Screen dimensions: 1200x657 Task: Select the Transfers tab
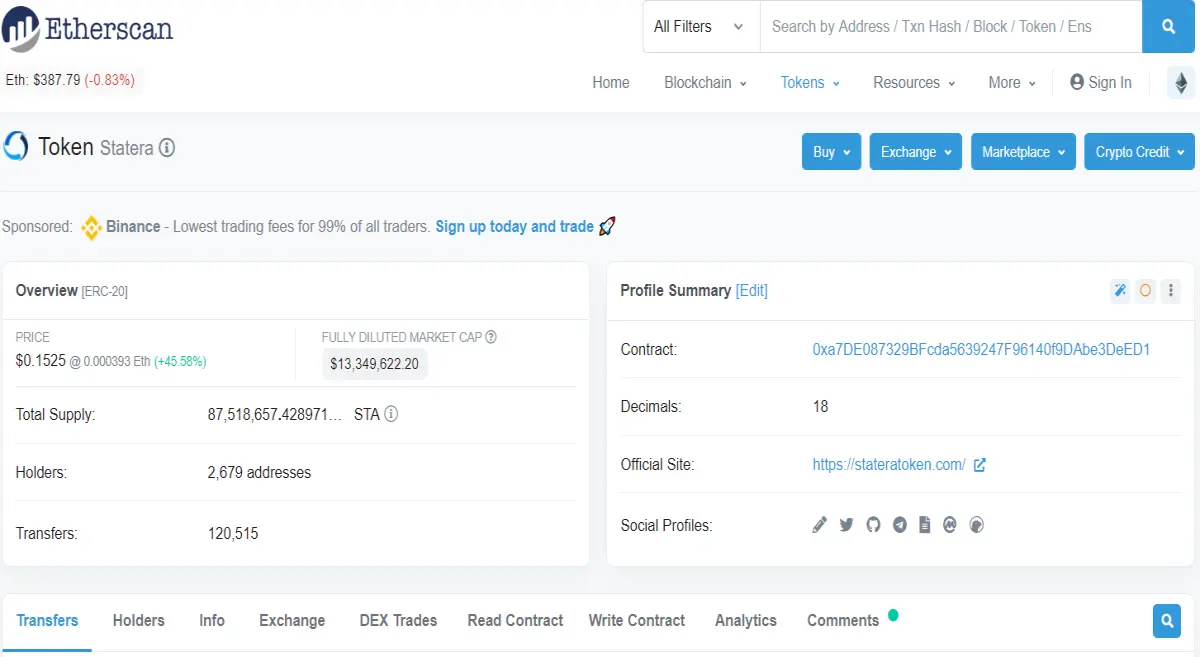point(47,621)
